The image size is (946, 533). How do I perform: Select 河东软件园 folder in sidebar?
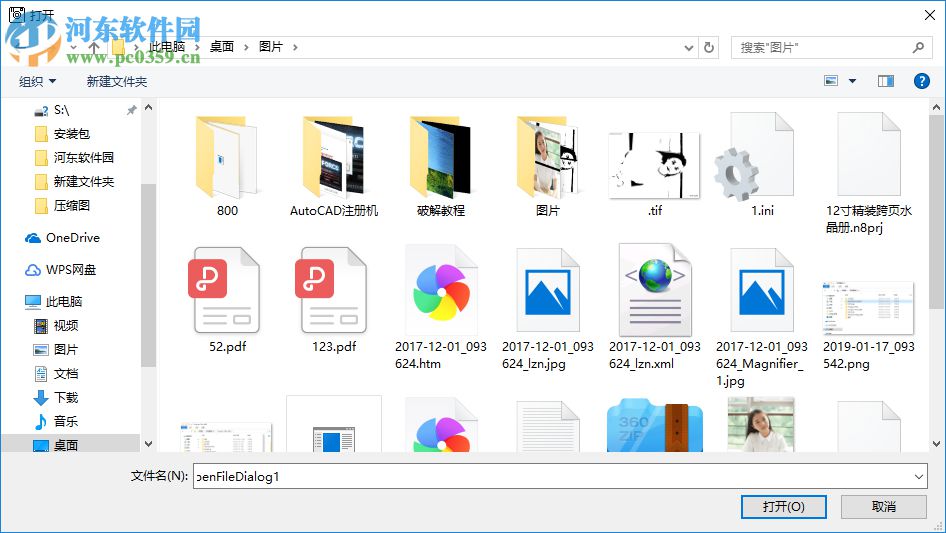click(83, 158)
